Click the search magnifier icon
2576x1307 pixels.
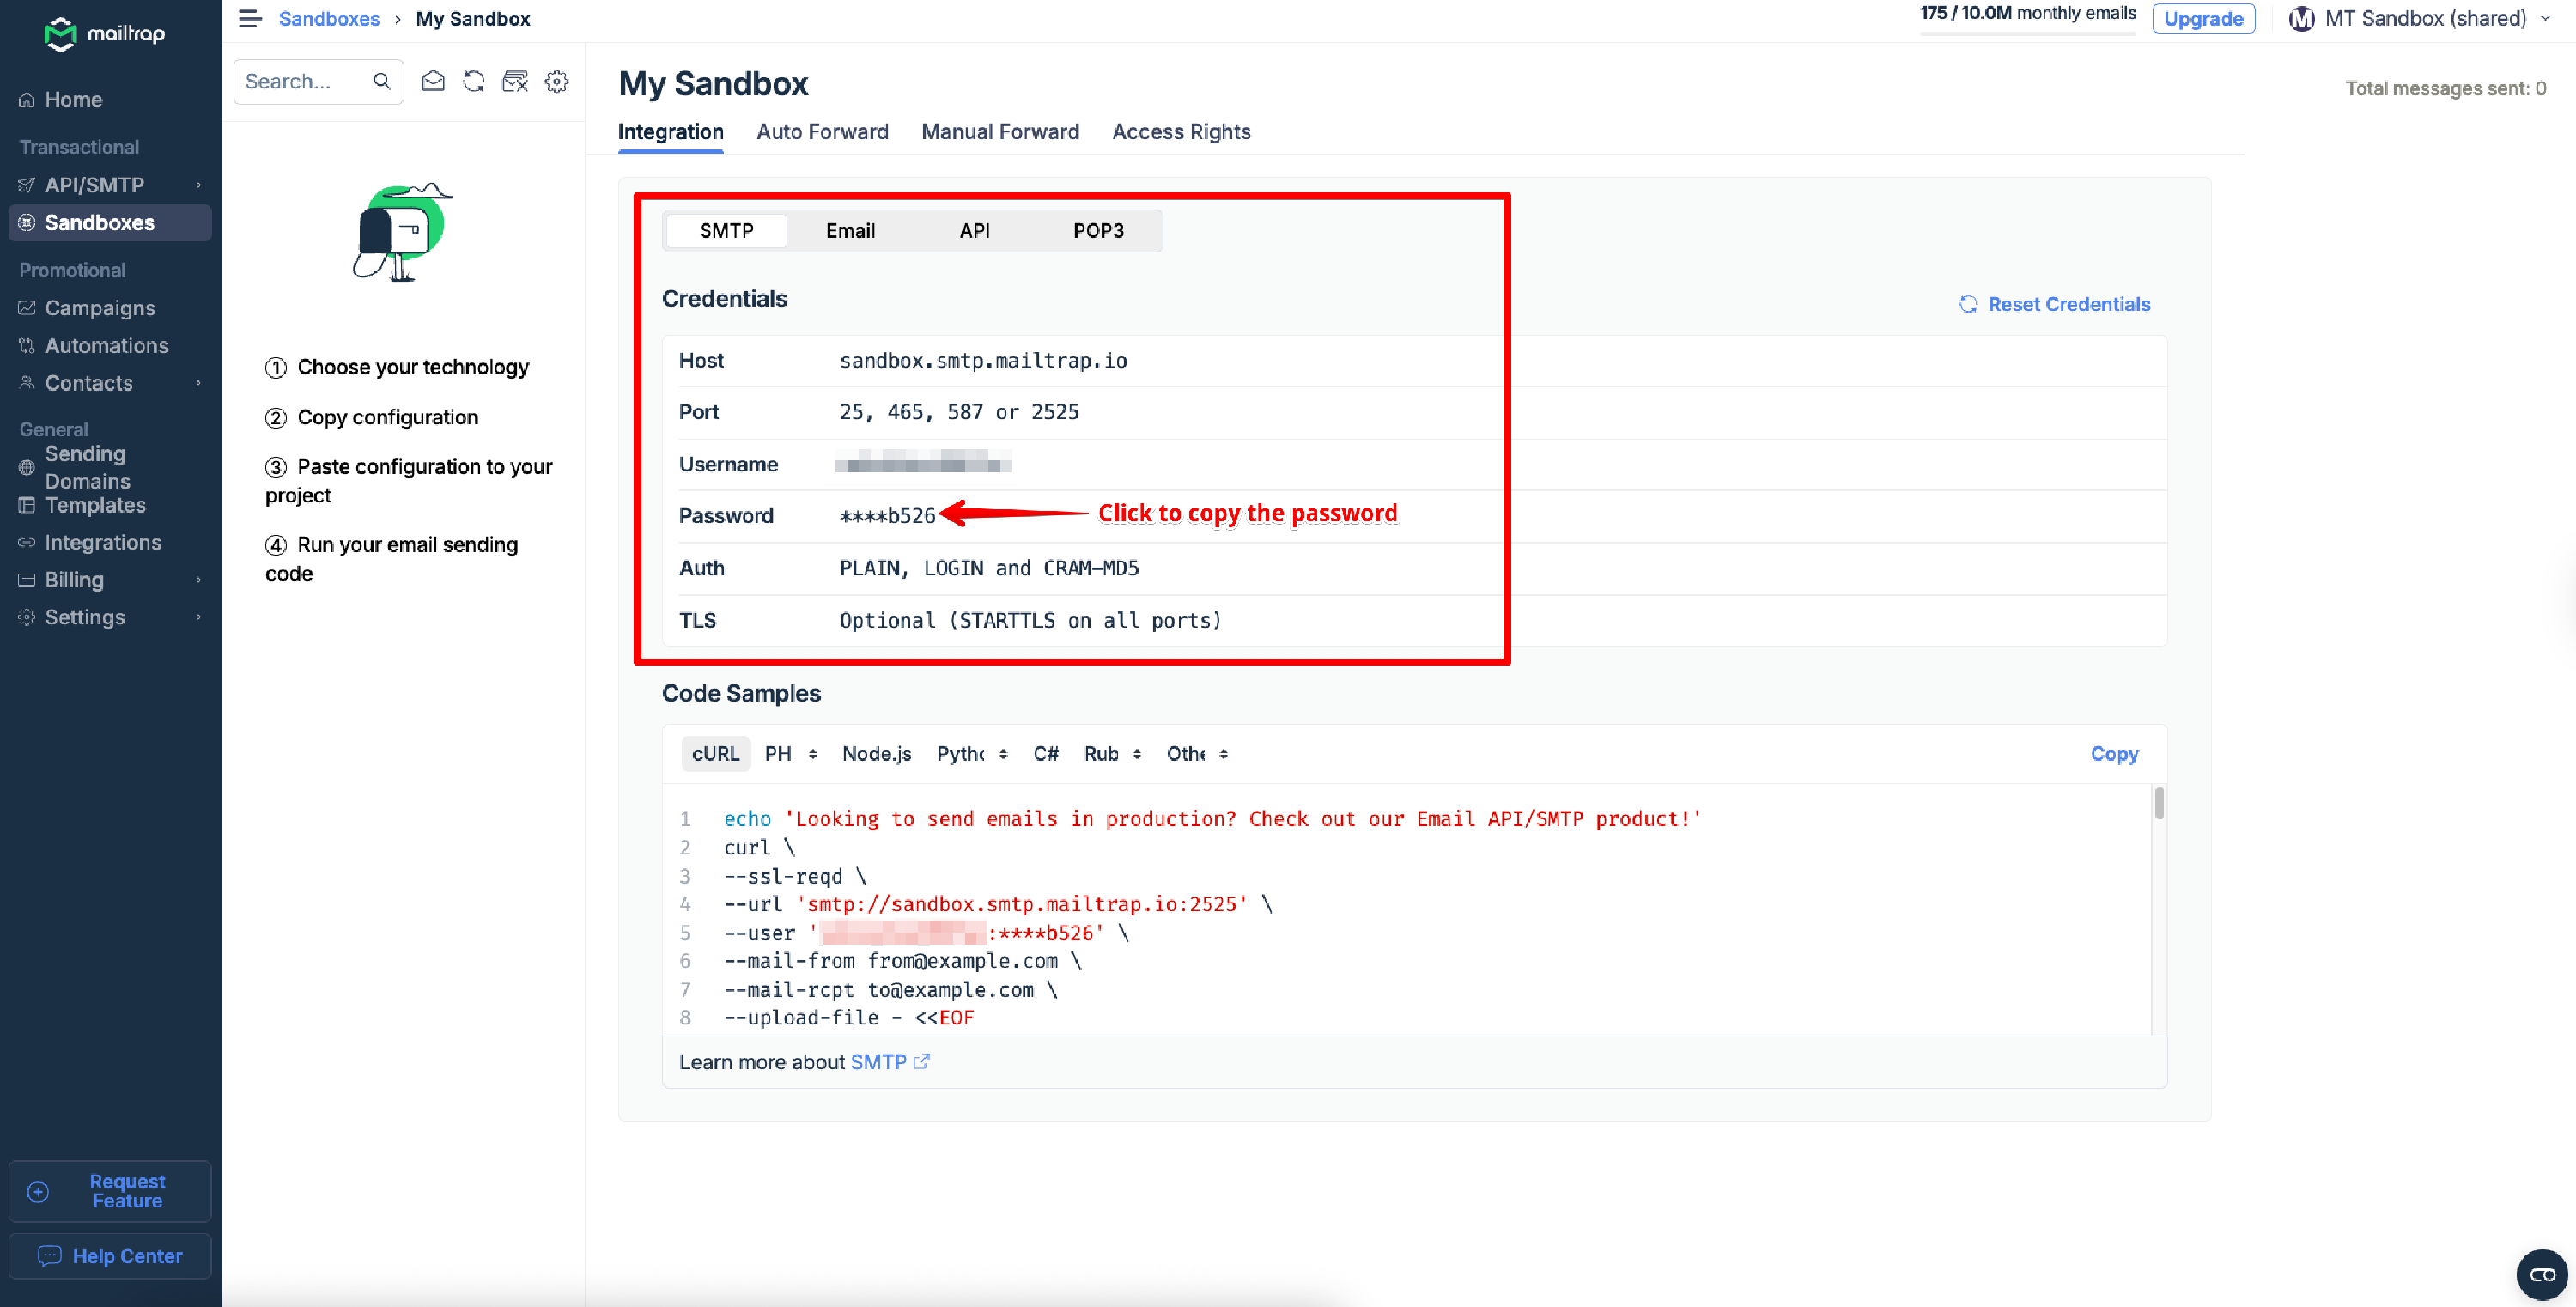[x=382, y=81]
